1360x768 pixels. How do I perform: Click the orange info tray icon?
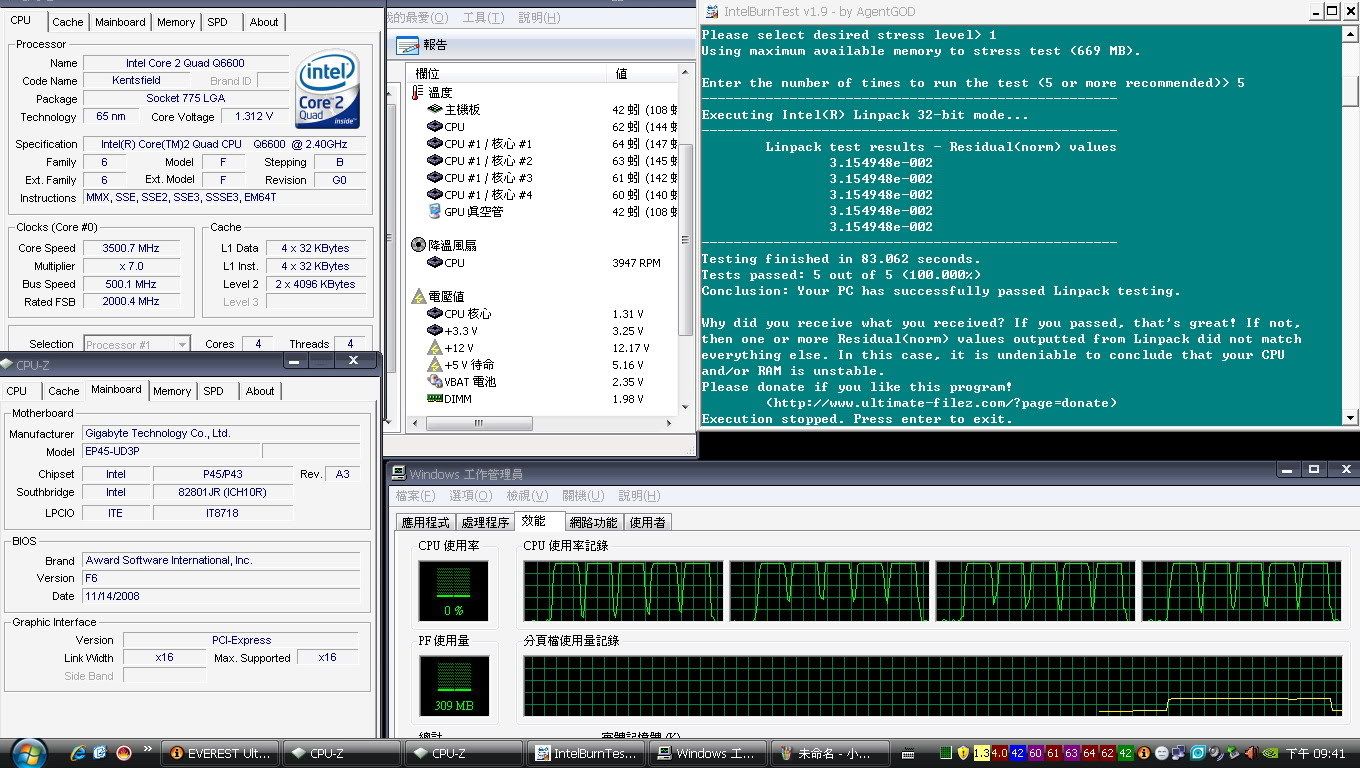pyautogui.click(x=1144, y=753)
